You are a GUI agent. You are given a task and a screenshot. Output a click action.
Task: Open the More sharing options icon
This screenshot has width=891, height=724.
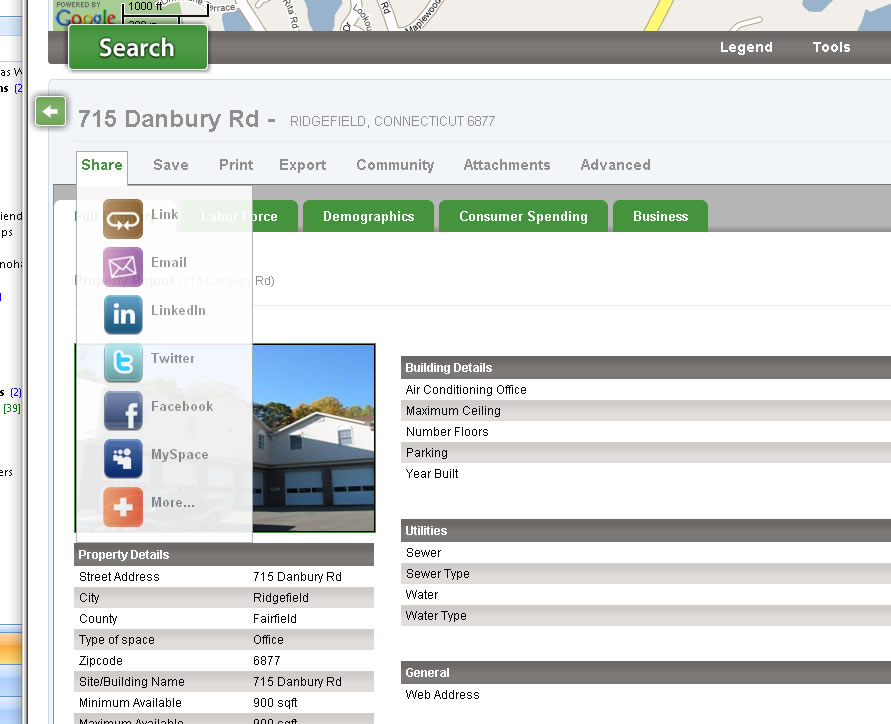pyautogui.click(x=123, y=507)
